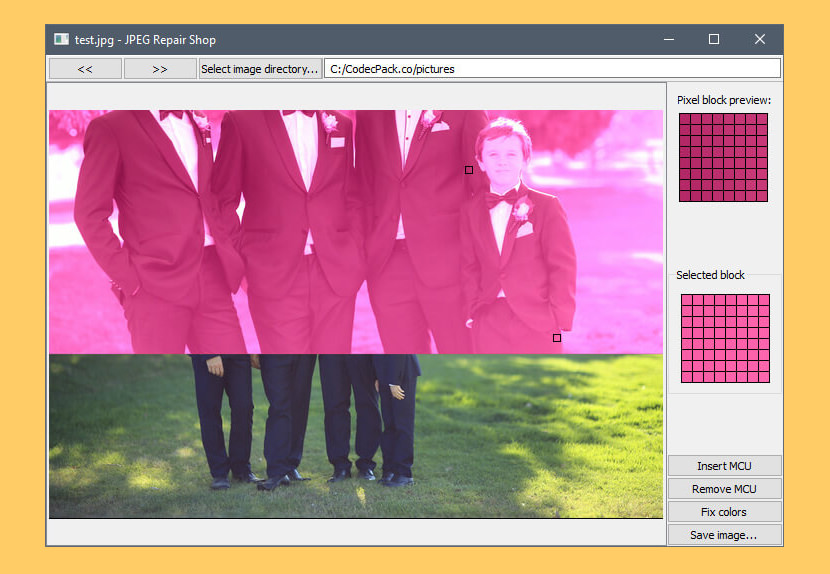Advance to next image with >> button
The width and height of the screenshot is (830, 574).
point(160,69)
